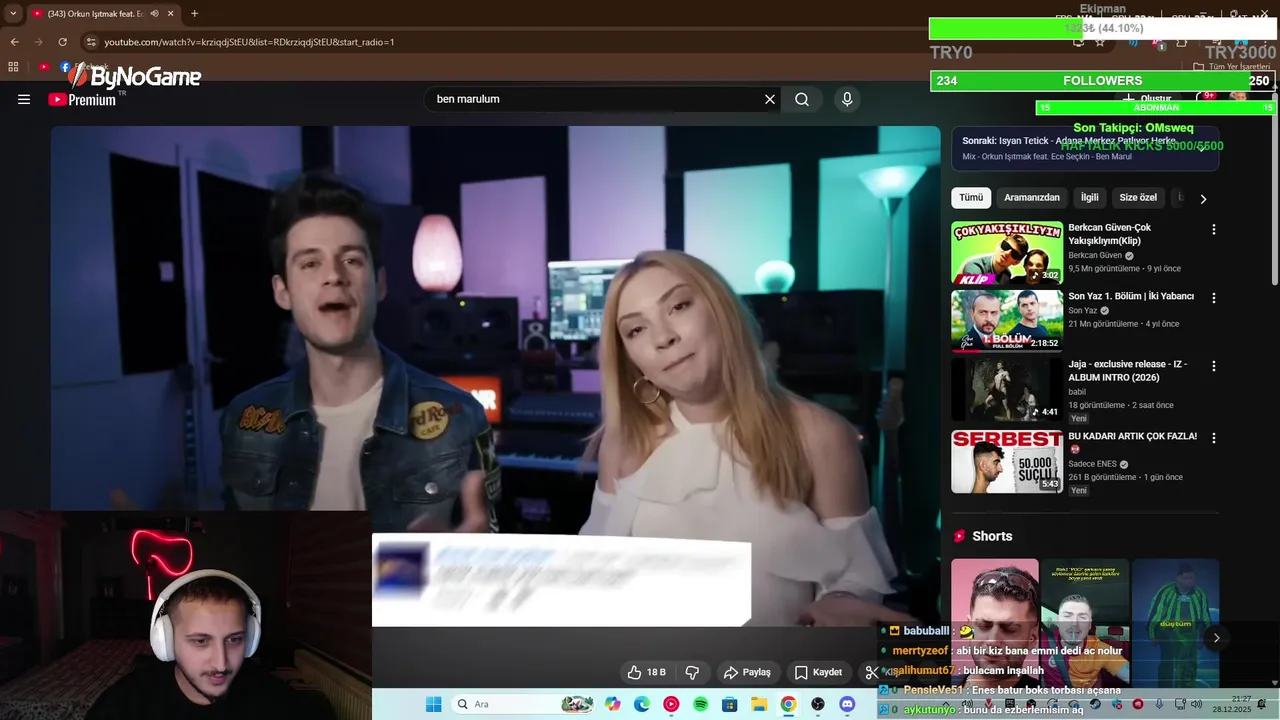Screen dimensions: 1280x720
Task: Open OBS Studio from the taskbar
Action: click(x=818, y=704)
